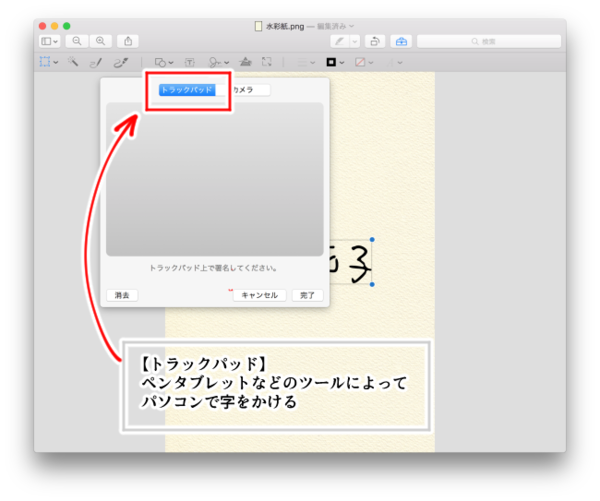600x501 pixels.
Task: Expand the Sign tool dropdown arrow
Action: 227,62
